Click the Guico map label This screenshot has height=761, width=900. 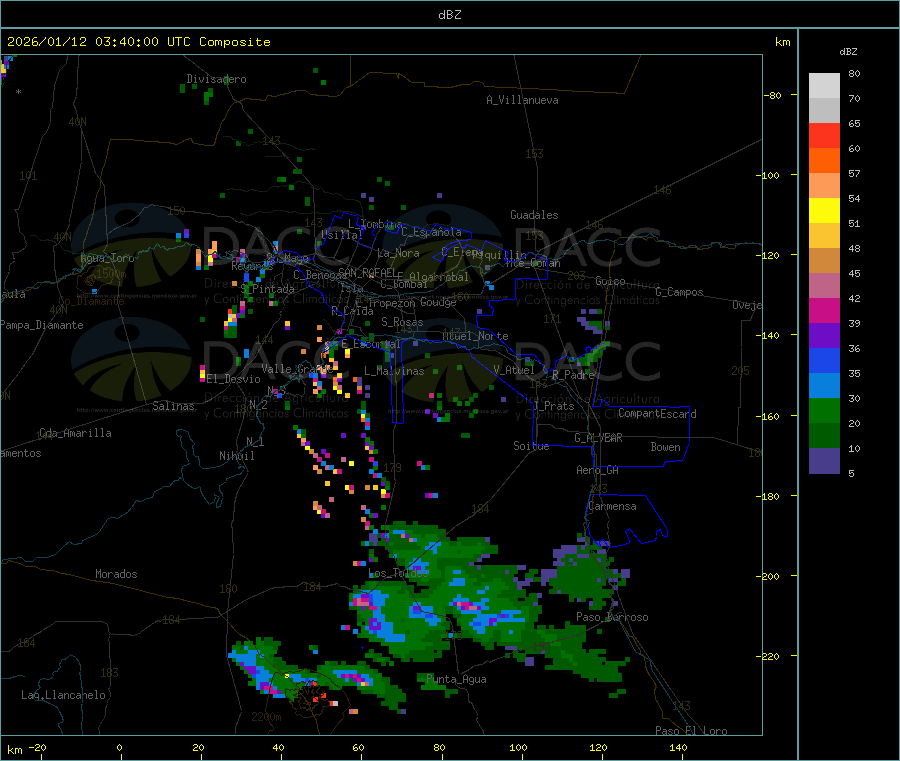click(x=610, y=281)
